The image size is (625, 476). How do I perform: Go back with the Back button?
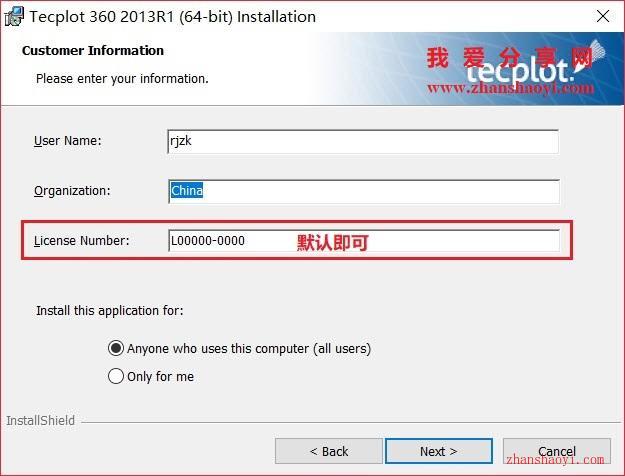tap(328, 451)
